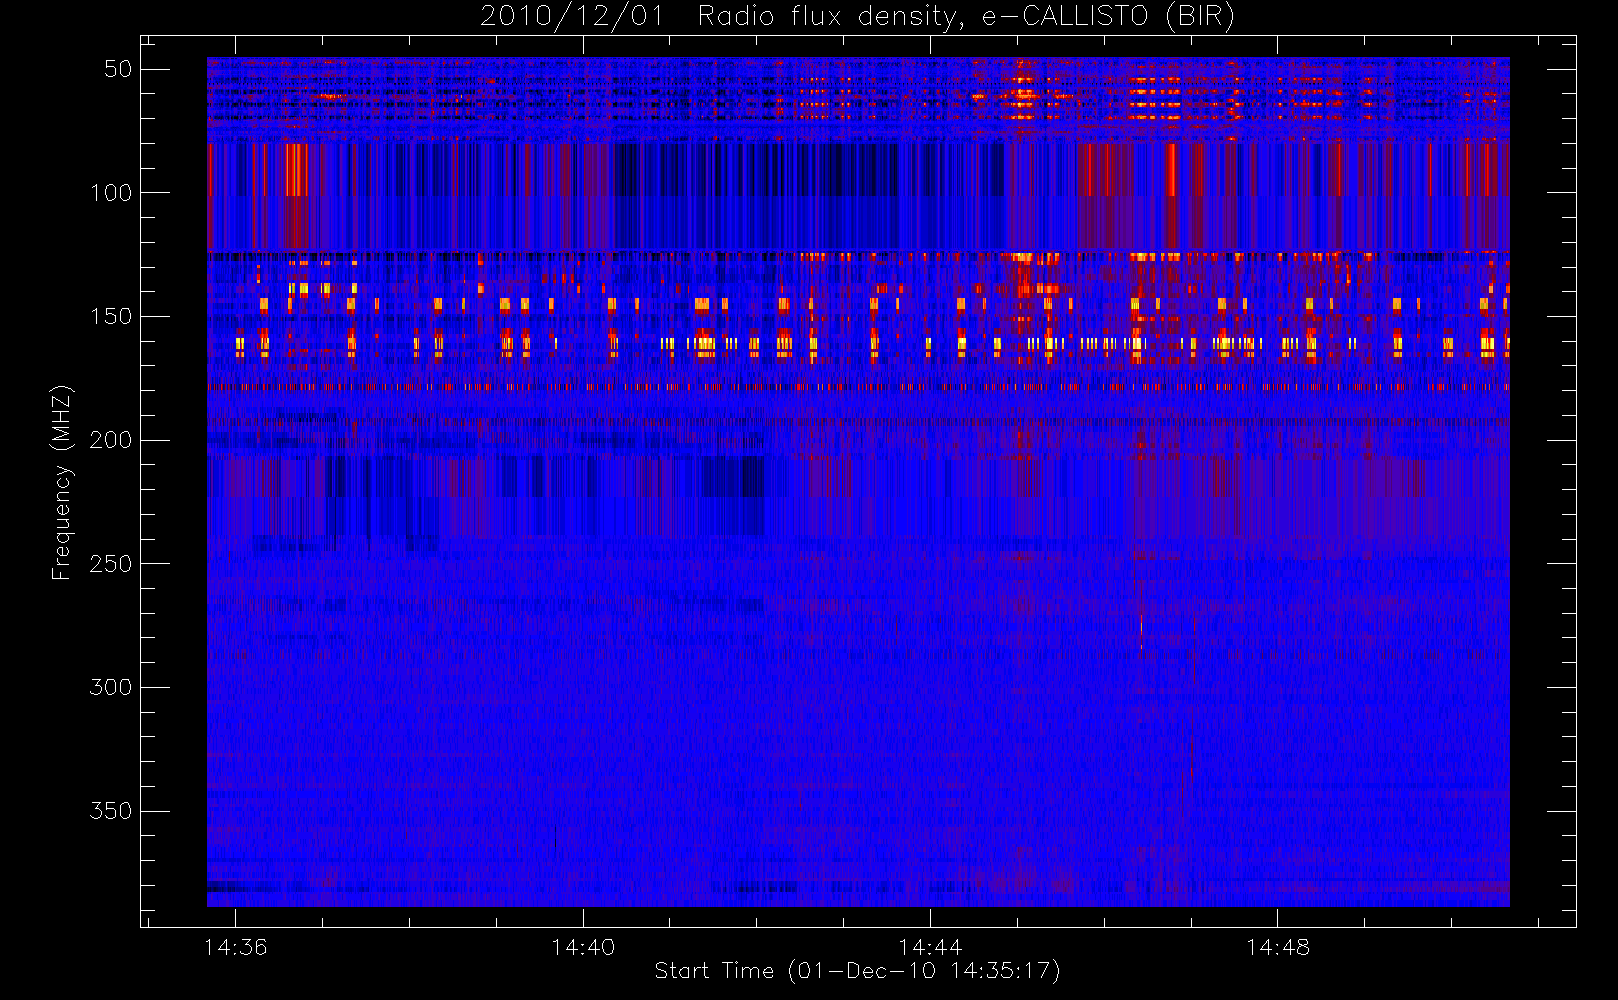Click the 350 frequency tick label
Image resolution: width=1618 pixels, height=1000 pixels.
coord(111,811)
